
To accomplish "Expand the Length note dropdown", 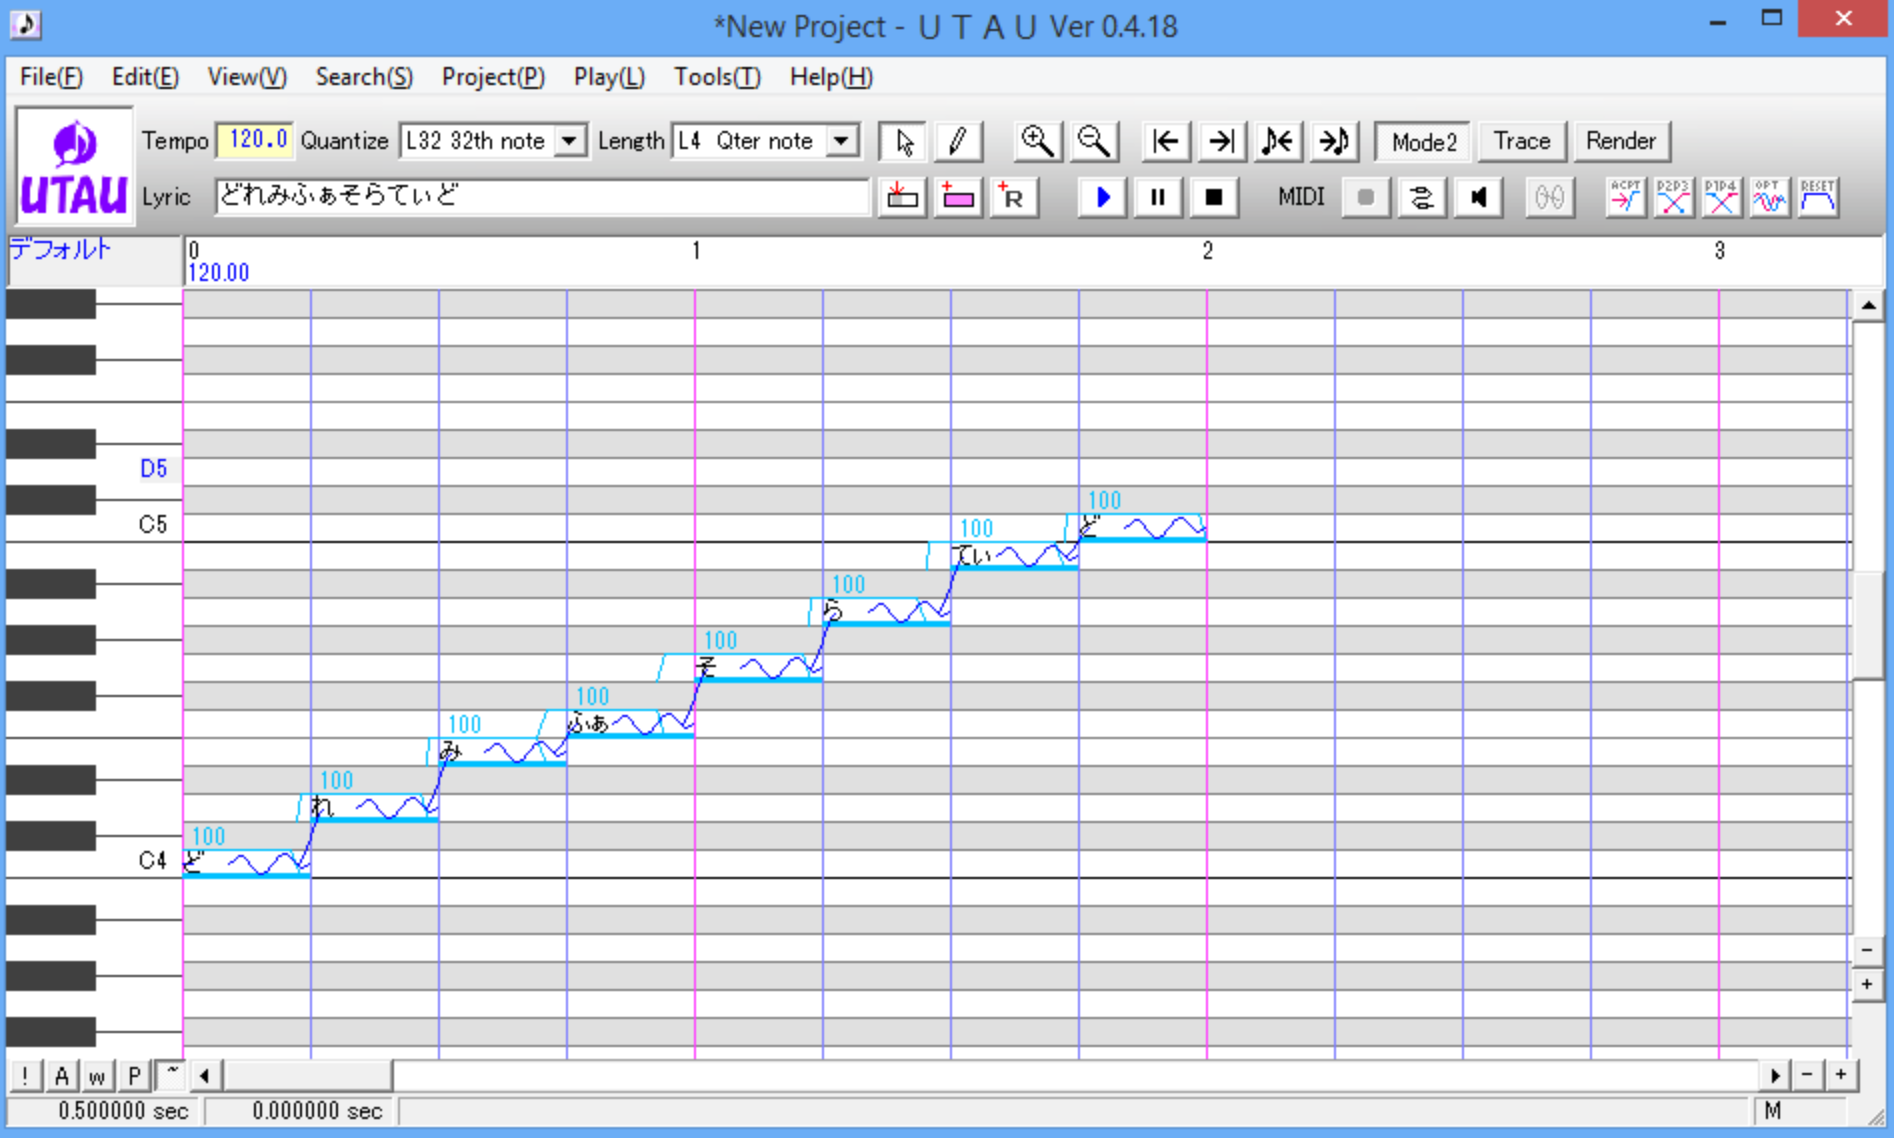I will pyautogui.click(x=842, y=141).
